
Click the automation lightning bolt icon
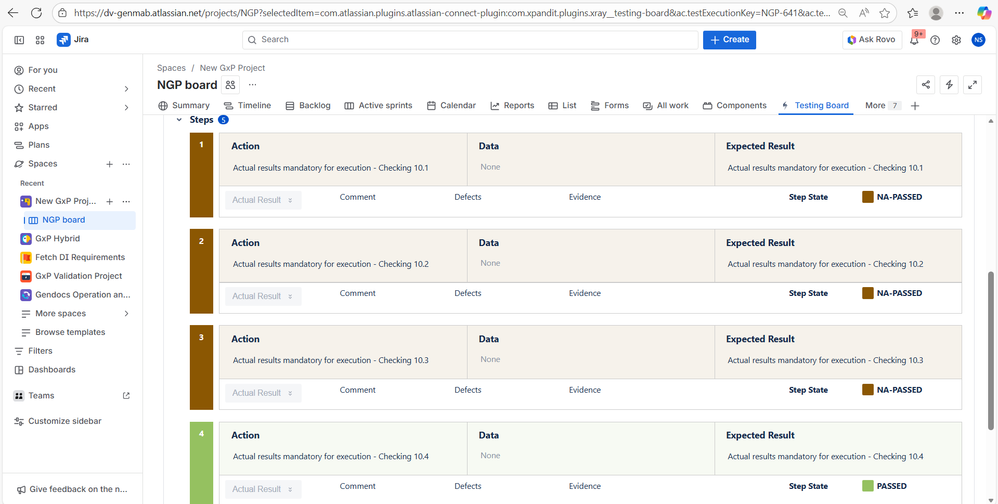pyautogui.click(x=949, y=85)
